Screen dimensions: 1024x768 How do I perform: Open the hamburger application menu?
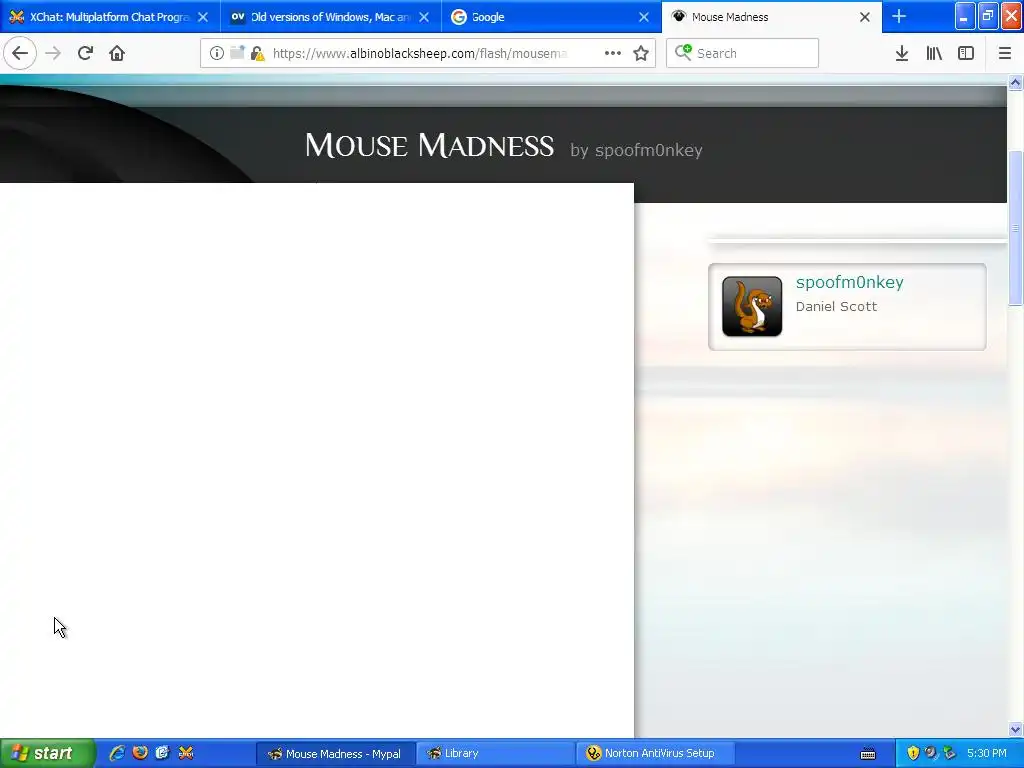[1005, 53]
